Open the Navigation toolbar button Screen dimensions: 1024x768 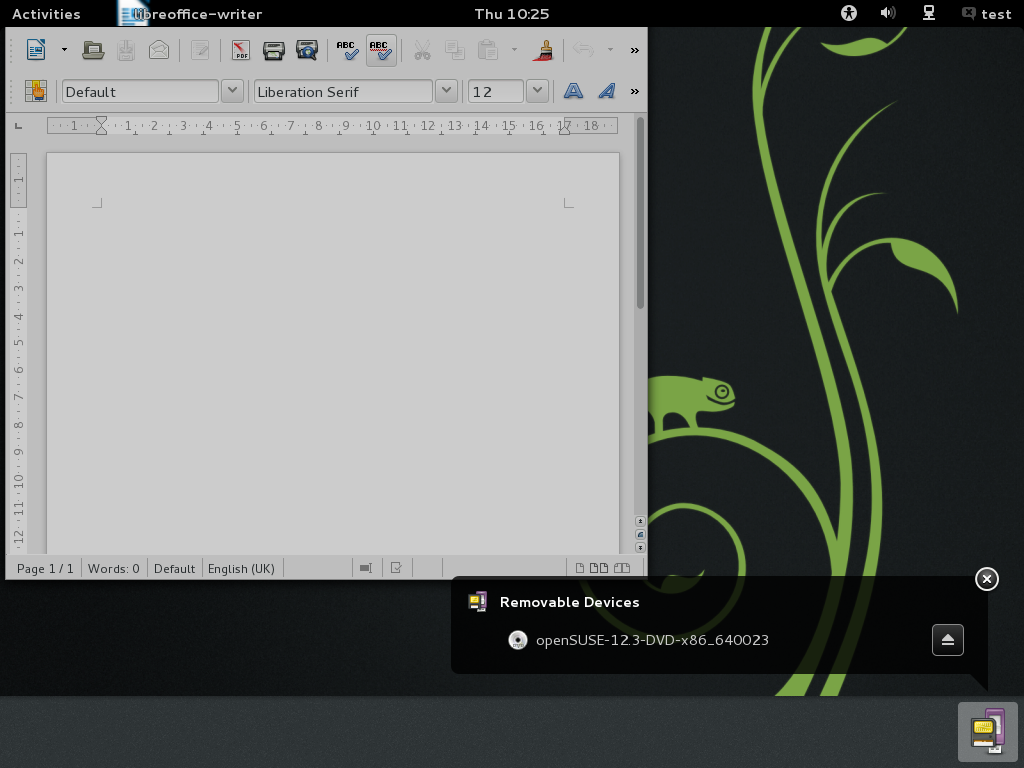pyautogui.click(x=641, y=534)
